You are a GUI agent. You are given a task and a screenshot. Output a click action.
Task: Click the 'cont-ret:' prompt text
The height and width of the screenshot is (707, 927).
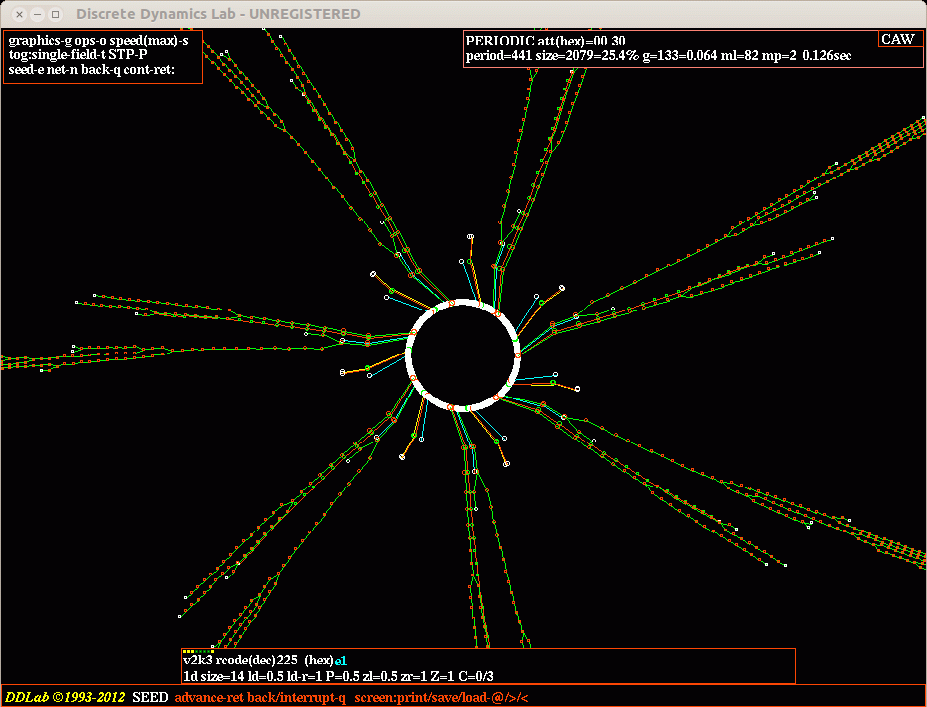(x=151, y=69)
